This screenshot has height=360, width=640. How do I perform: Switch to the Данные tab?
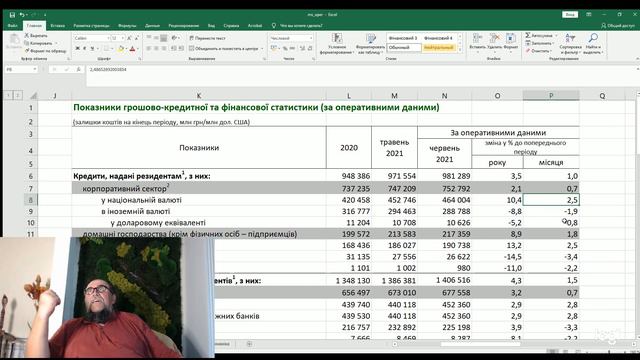(152, 26)
